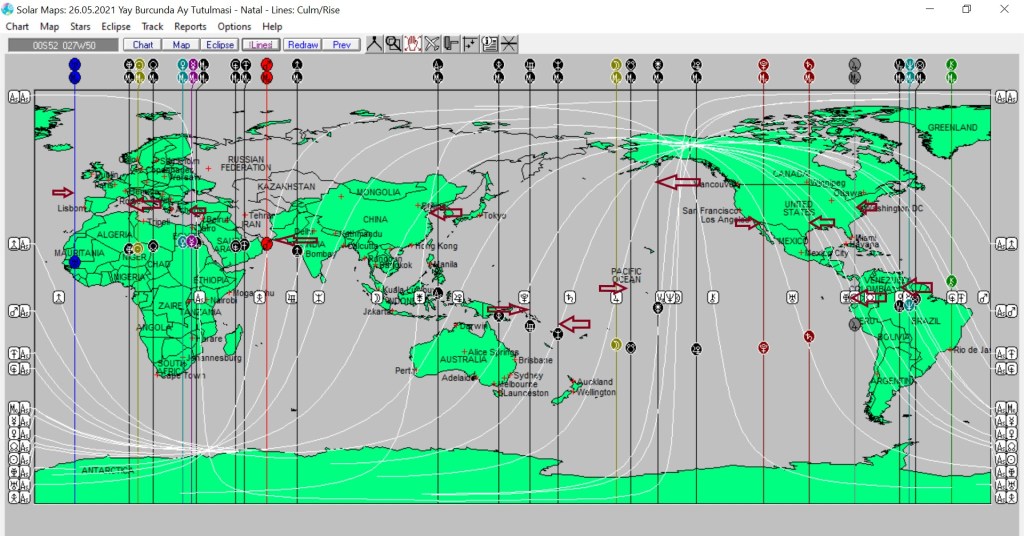
Task: Toggle the Lines button in toolbar
Action: coord(260,45)
